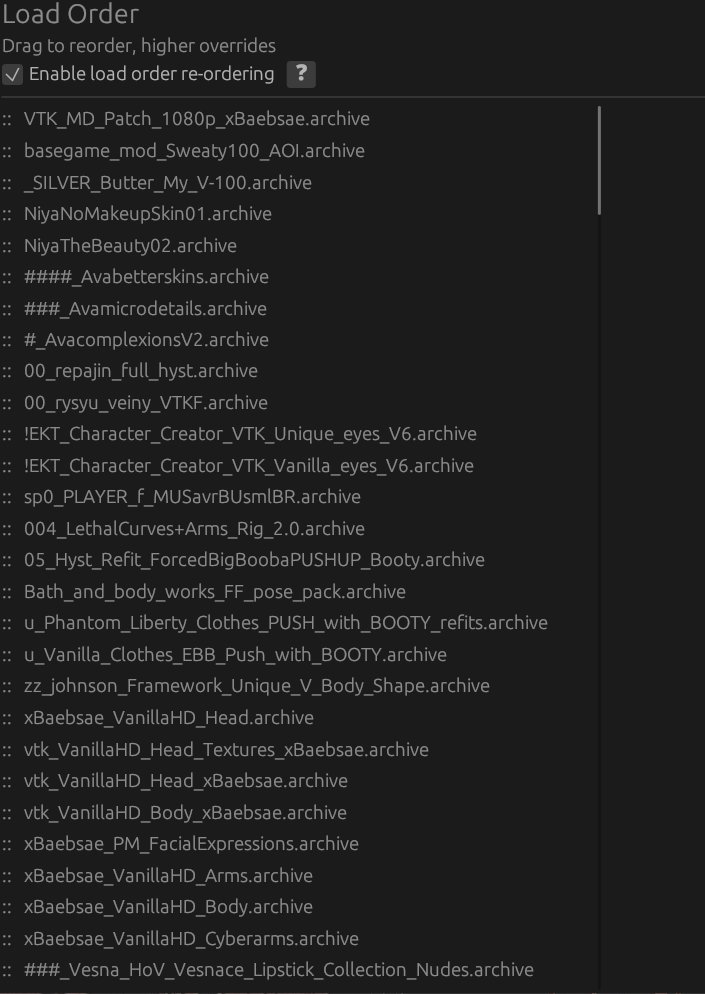
Task: Click drag handle for xBaebsae_VanillaHD_Head.archive
Action: [7, 718]
